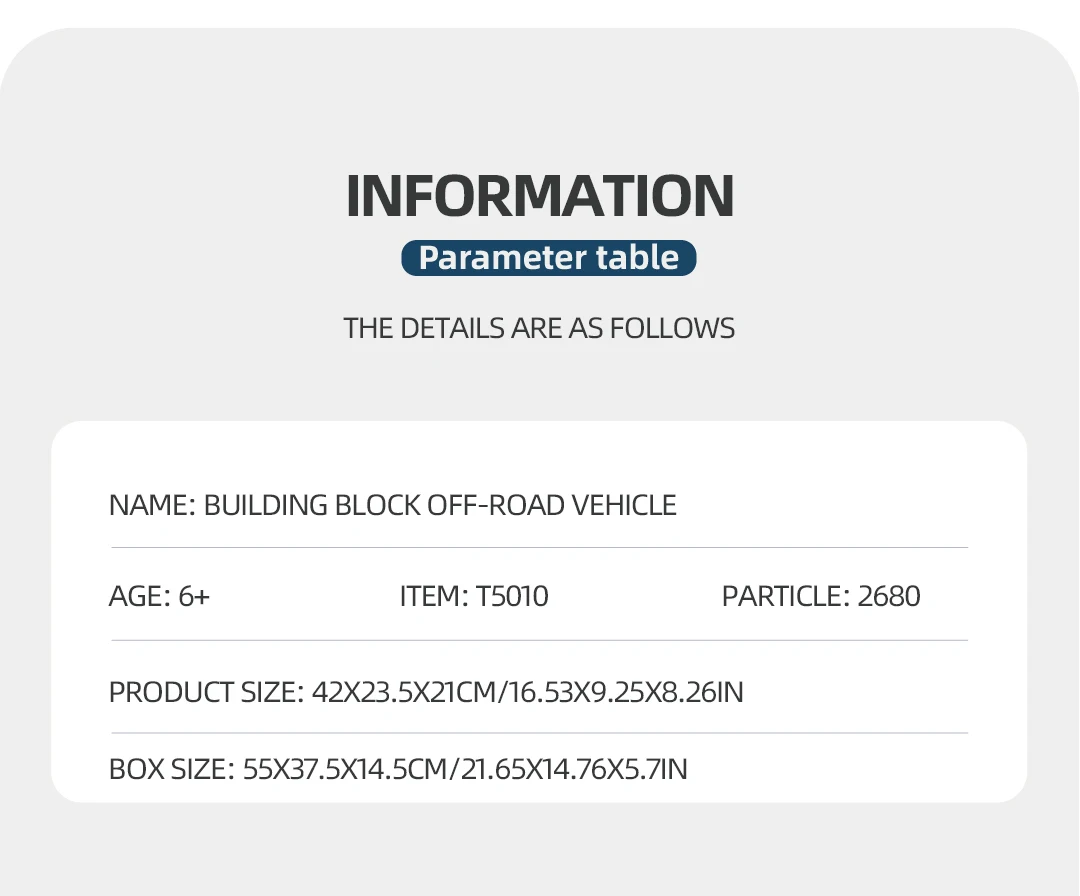Click the Parameter table badge
The height and width of the screenshot is (896, 1080).
click(x=548, y=258)
